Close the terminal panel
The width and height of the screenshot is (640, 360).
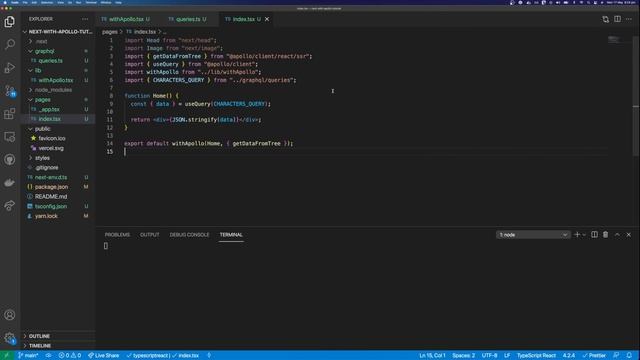[629, 235]
